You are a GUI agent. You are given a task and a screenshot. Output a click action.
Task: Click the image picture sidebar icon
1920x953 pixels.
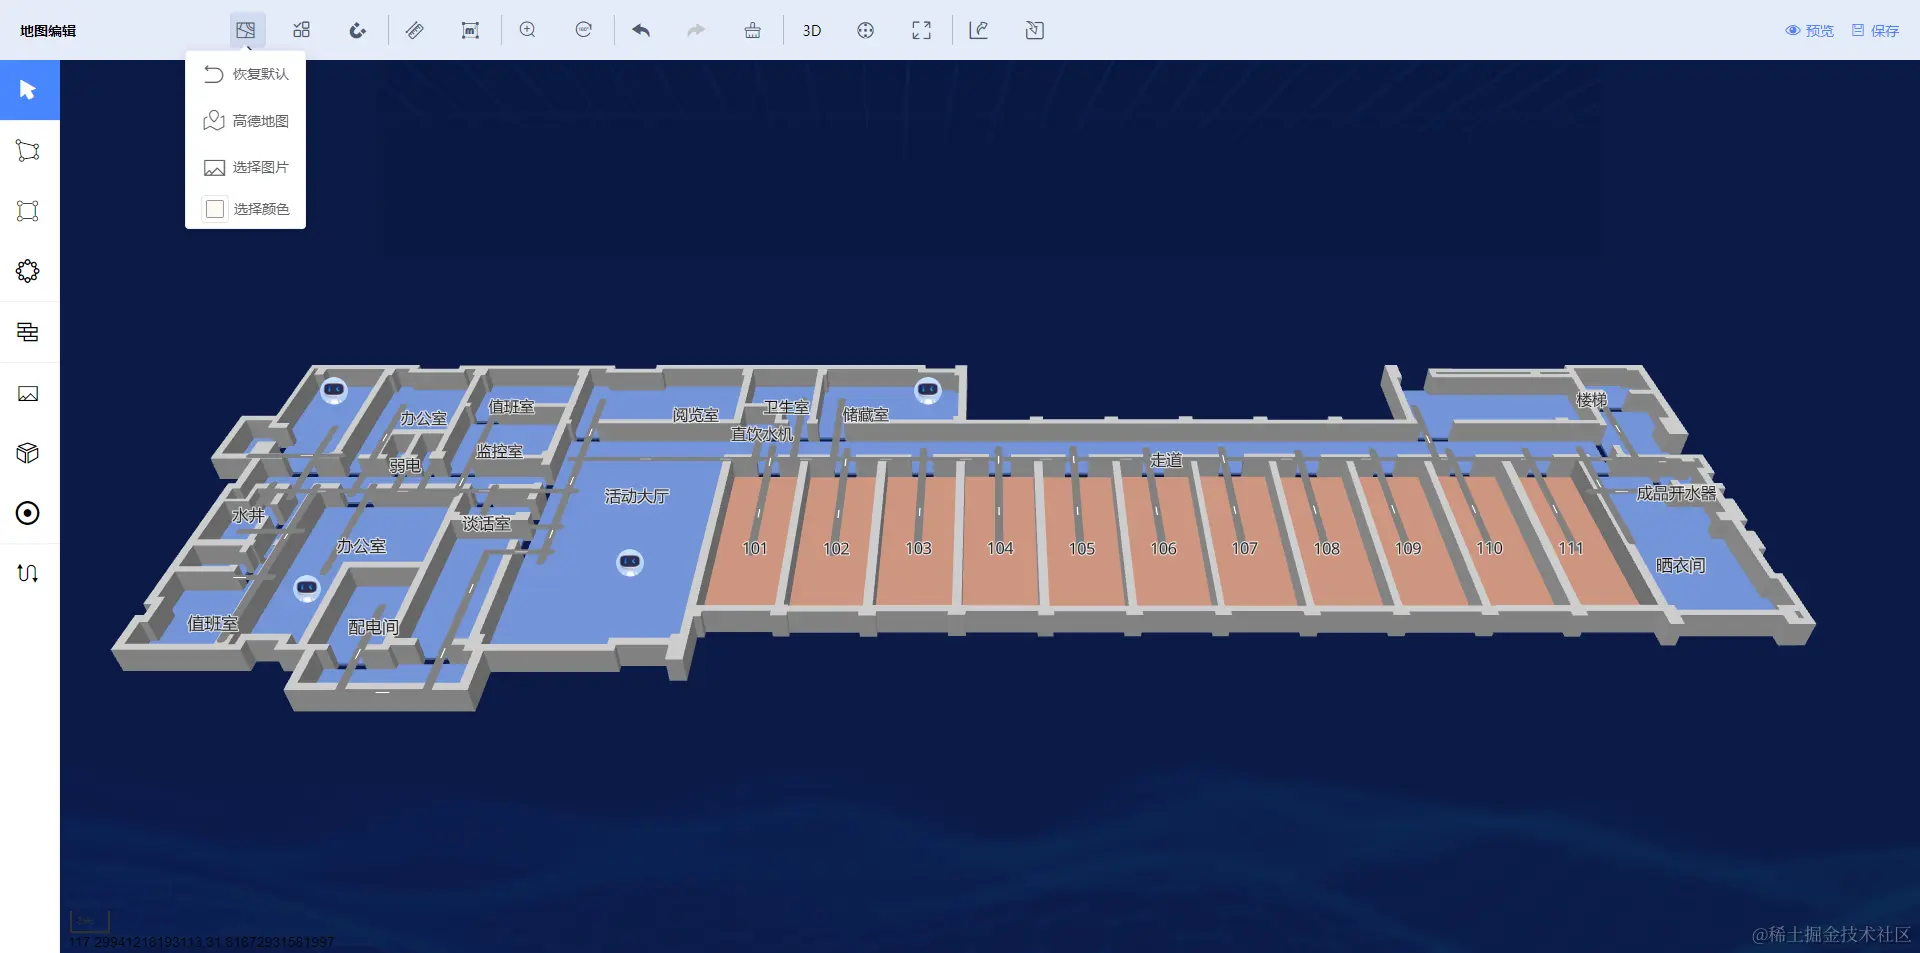coord(28,394)
